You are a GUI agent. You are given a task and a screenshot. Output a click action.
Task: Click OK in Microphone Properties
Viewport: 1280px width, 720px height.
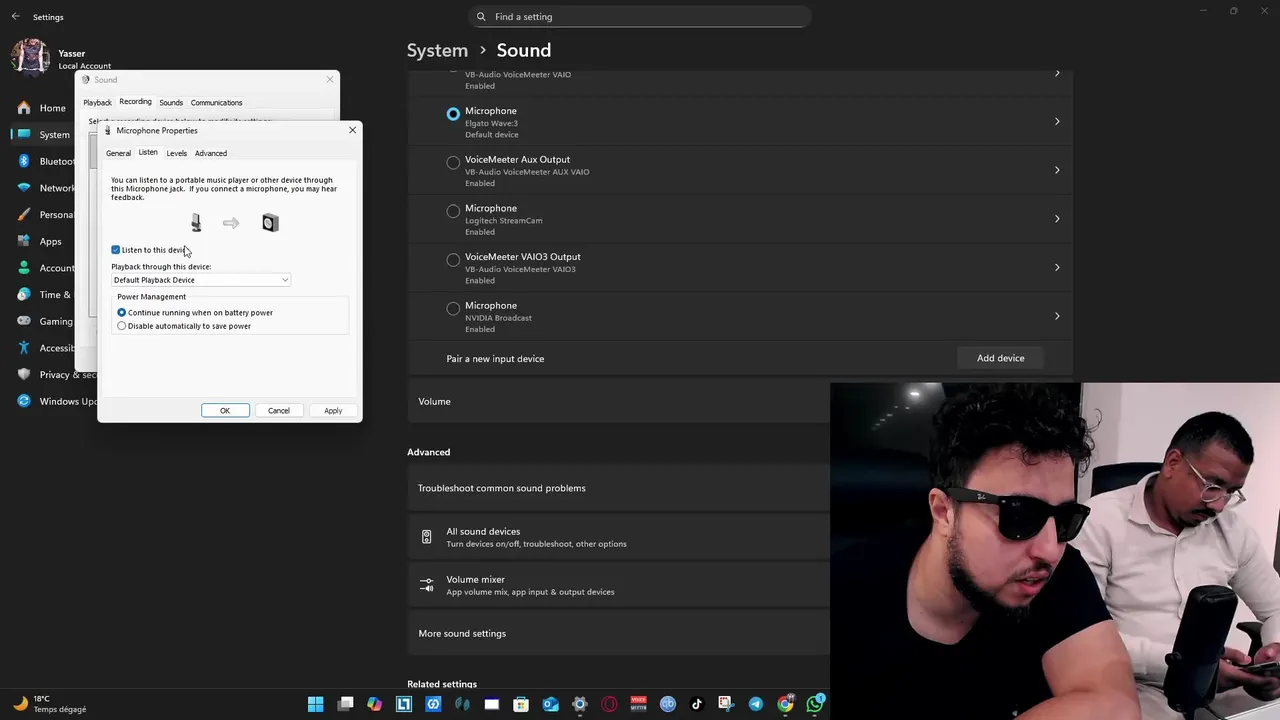[x=225, y=411]
